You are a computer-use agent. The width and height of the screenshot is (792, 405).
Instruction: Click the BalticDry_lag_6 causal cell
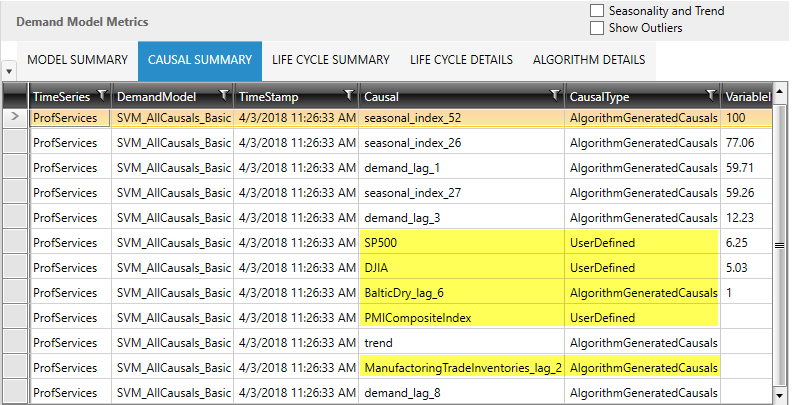[x=461, y=293]
